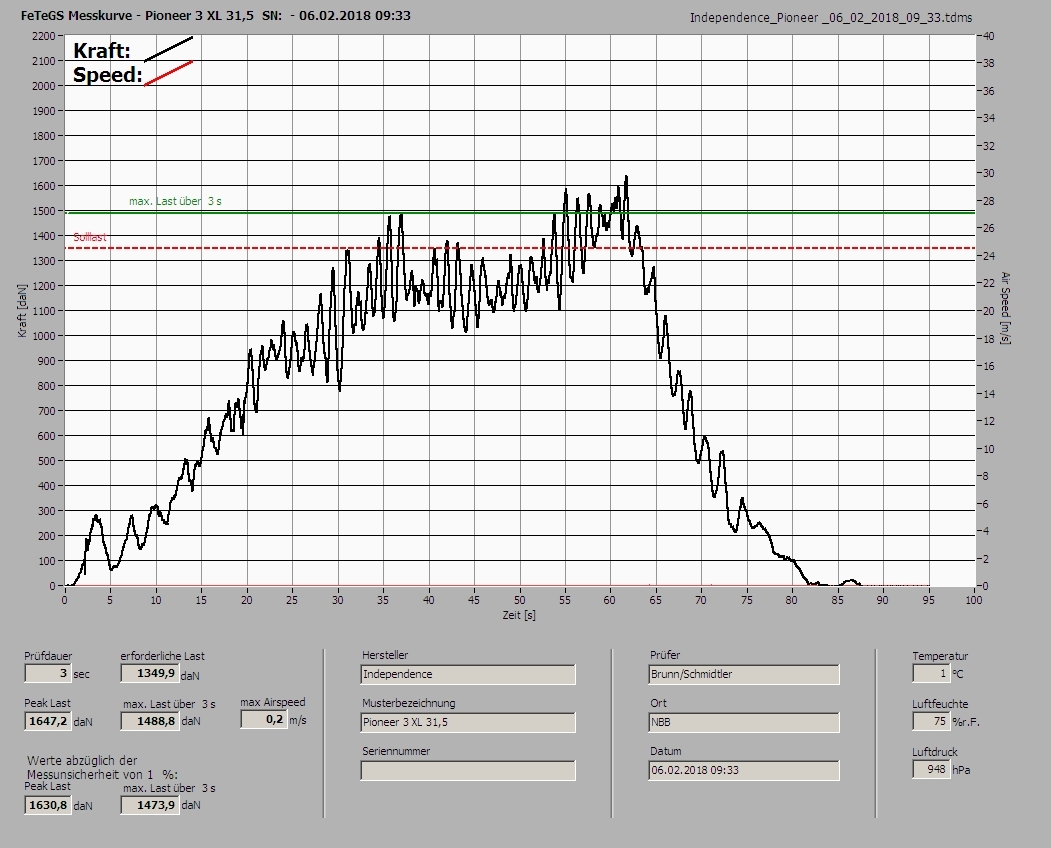Click the max Airspeed field showing 0,2
Screen dimensions: 1051x848
click(x=263, y=720)
